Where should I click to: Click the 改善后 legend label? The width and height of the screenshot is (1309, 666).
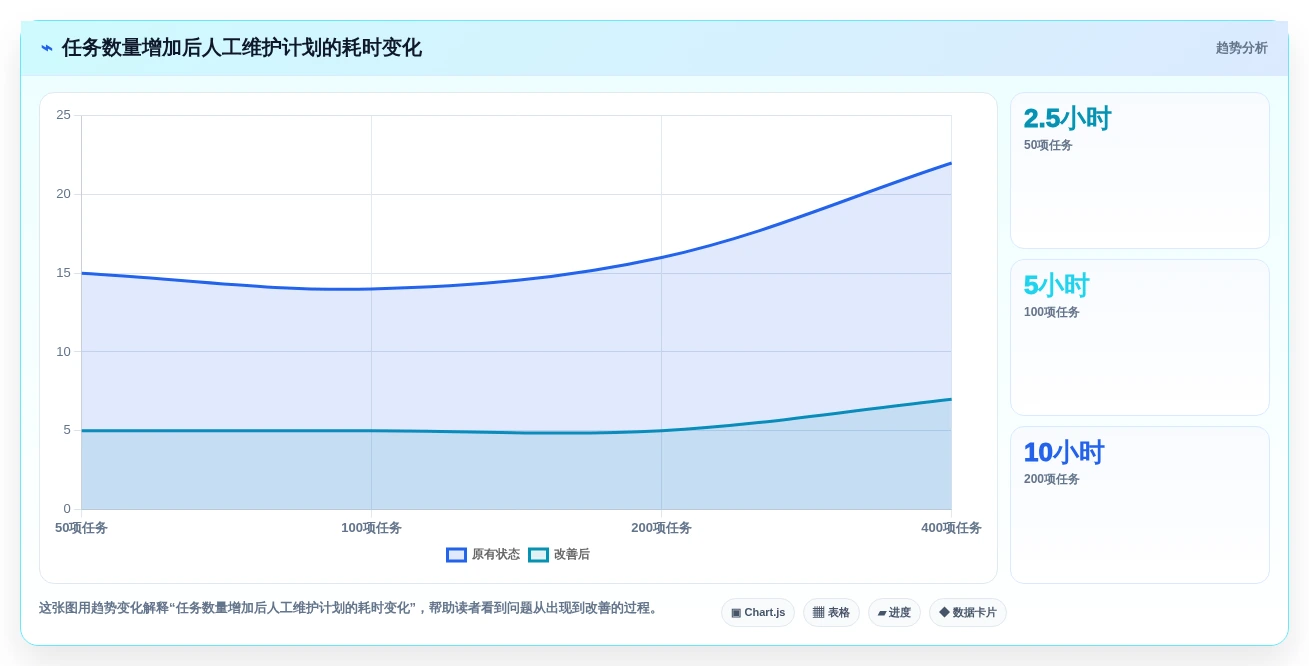[571, 555]
